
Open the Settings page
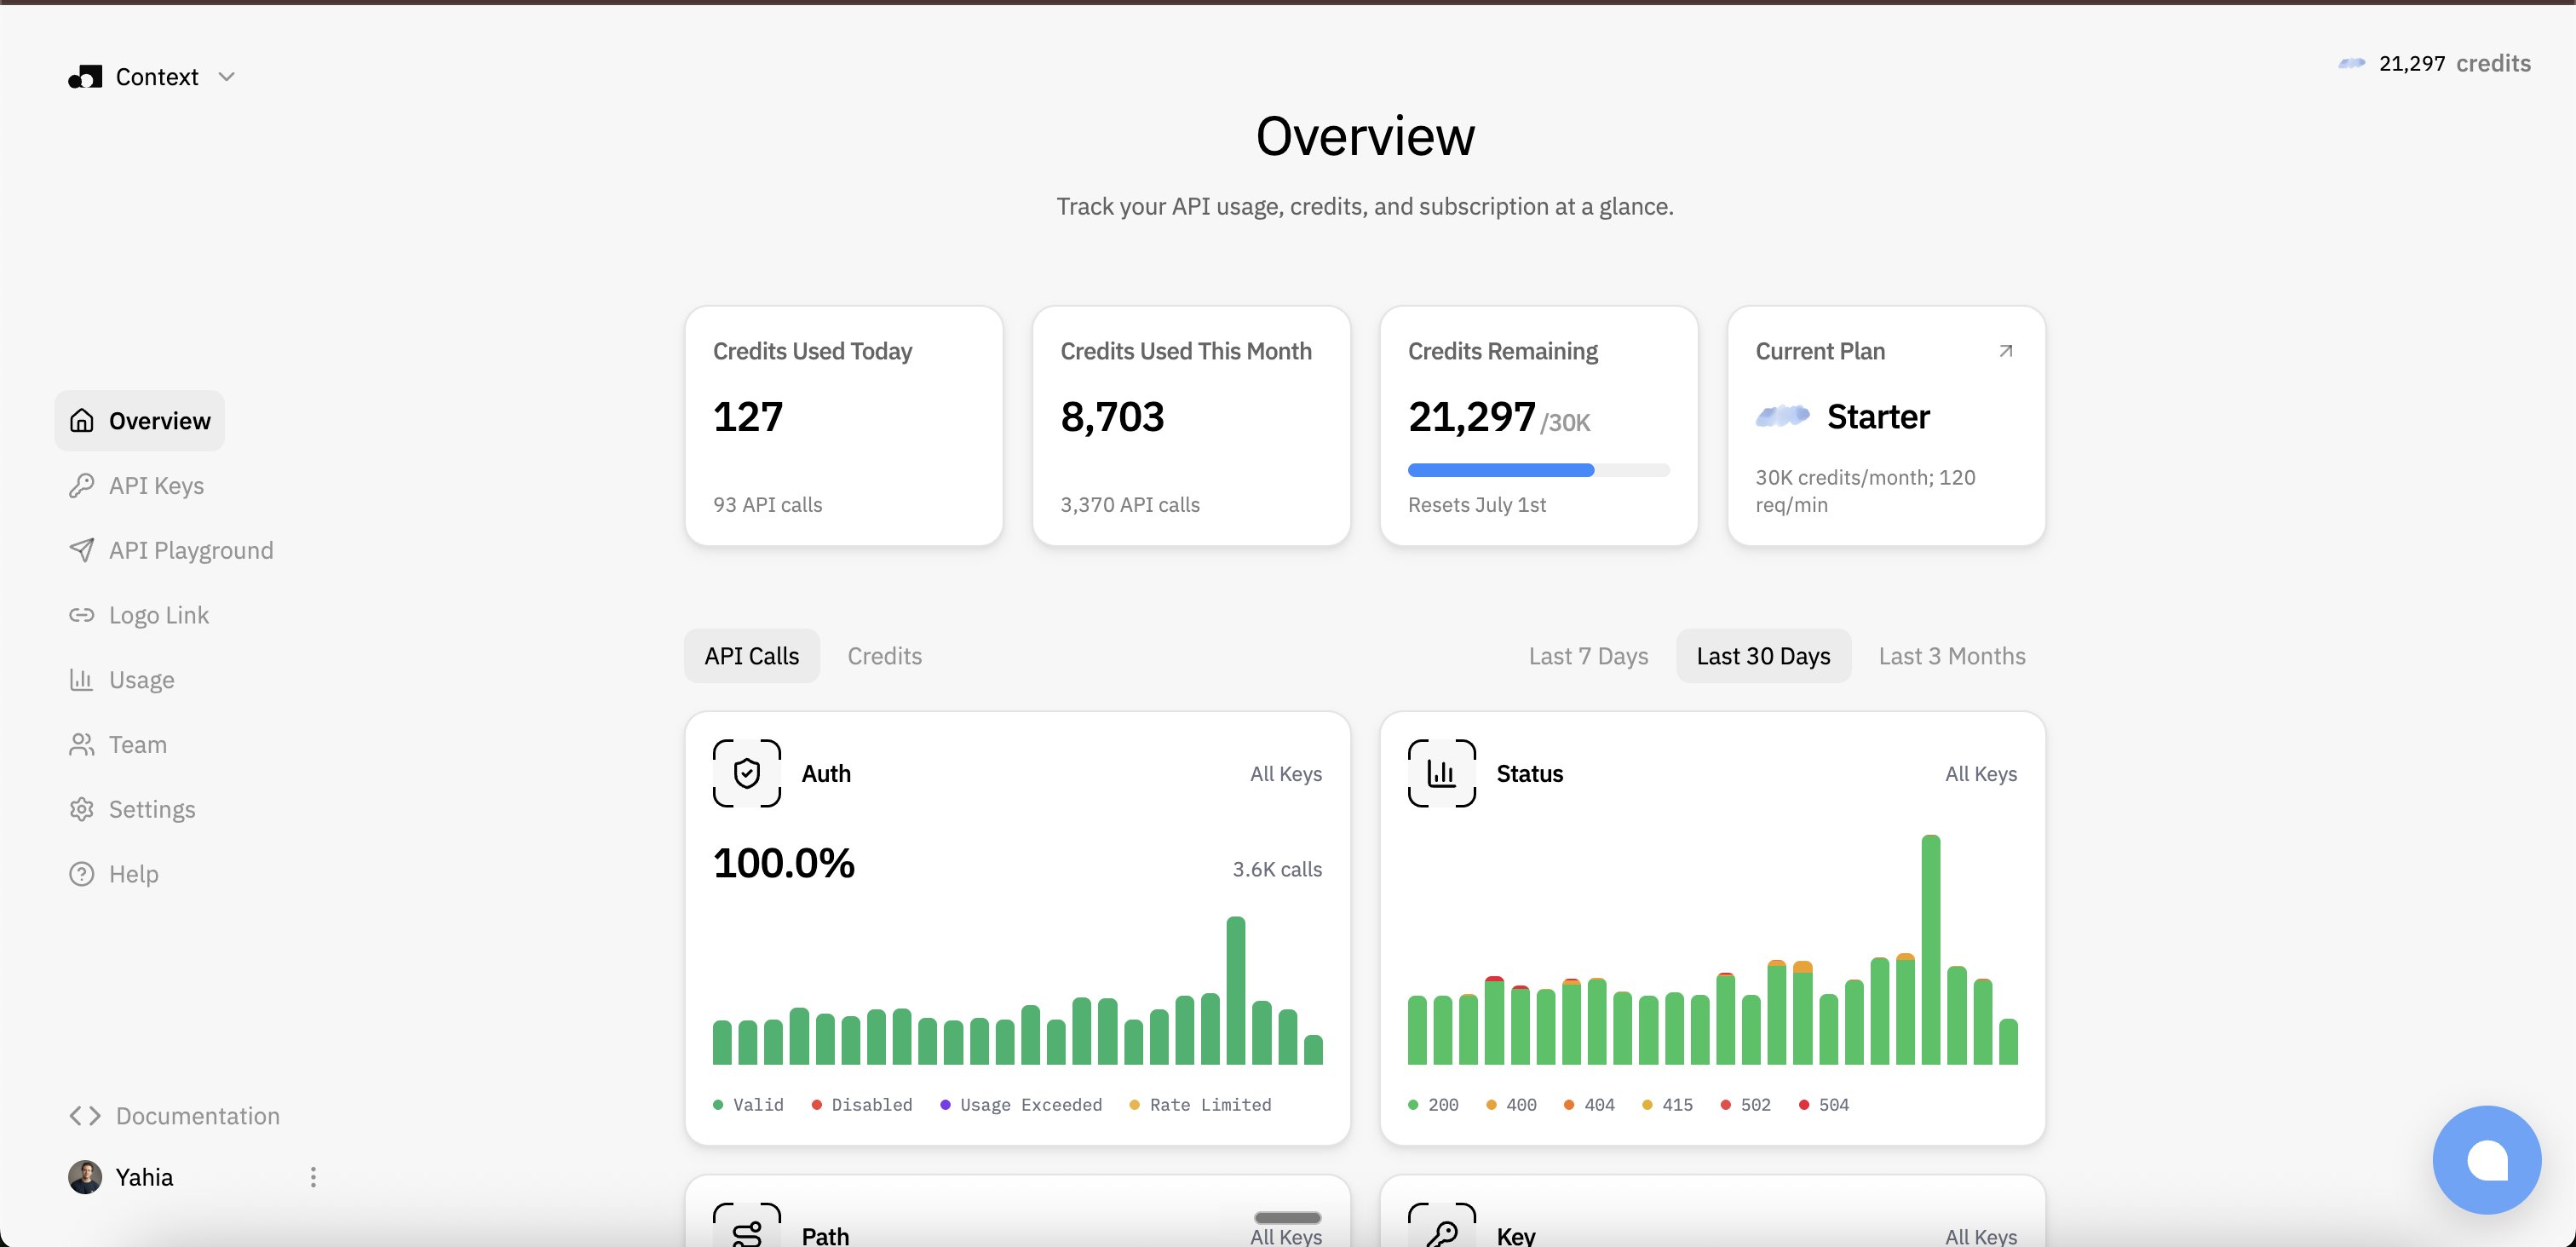tap(132, 809)
